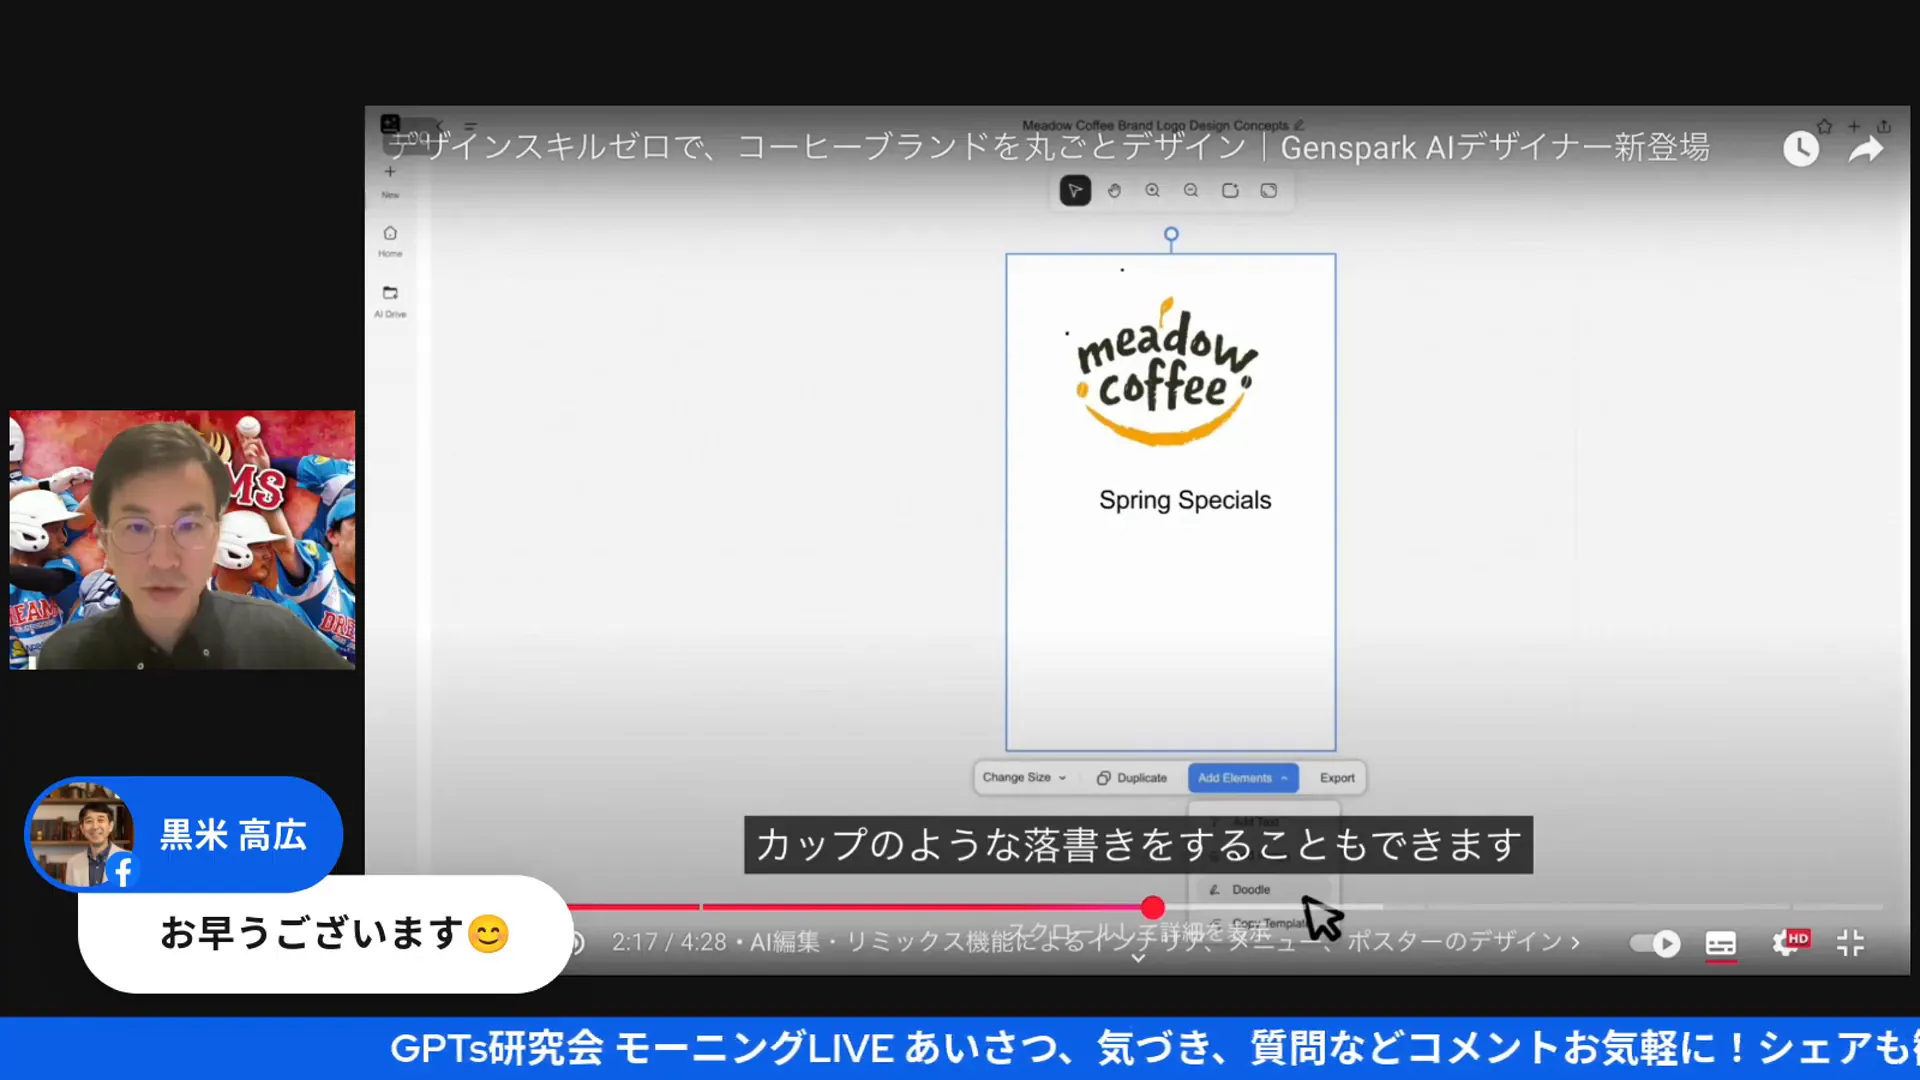The image size is (1920, 1080).
Task: Click the fullscreen view icon in canvas toolbar
Action: click(x=1269, y=191)
